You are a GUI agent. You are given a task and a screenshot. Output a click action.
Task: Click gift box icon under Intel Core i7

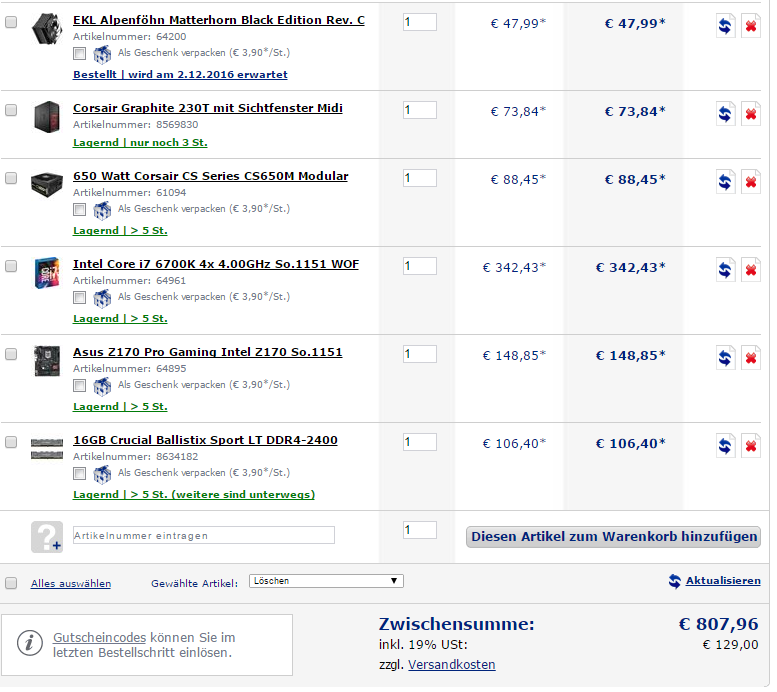point(102,298)
